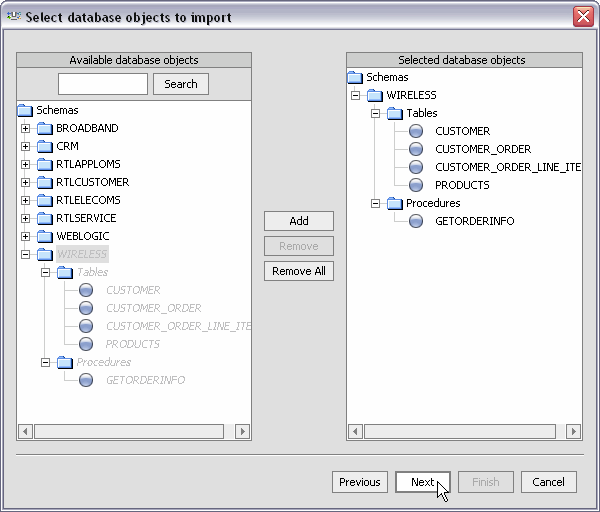Click the WIRELESS folder icon in Selected objects

coord(375,95)
